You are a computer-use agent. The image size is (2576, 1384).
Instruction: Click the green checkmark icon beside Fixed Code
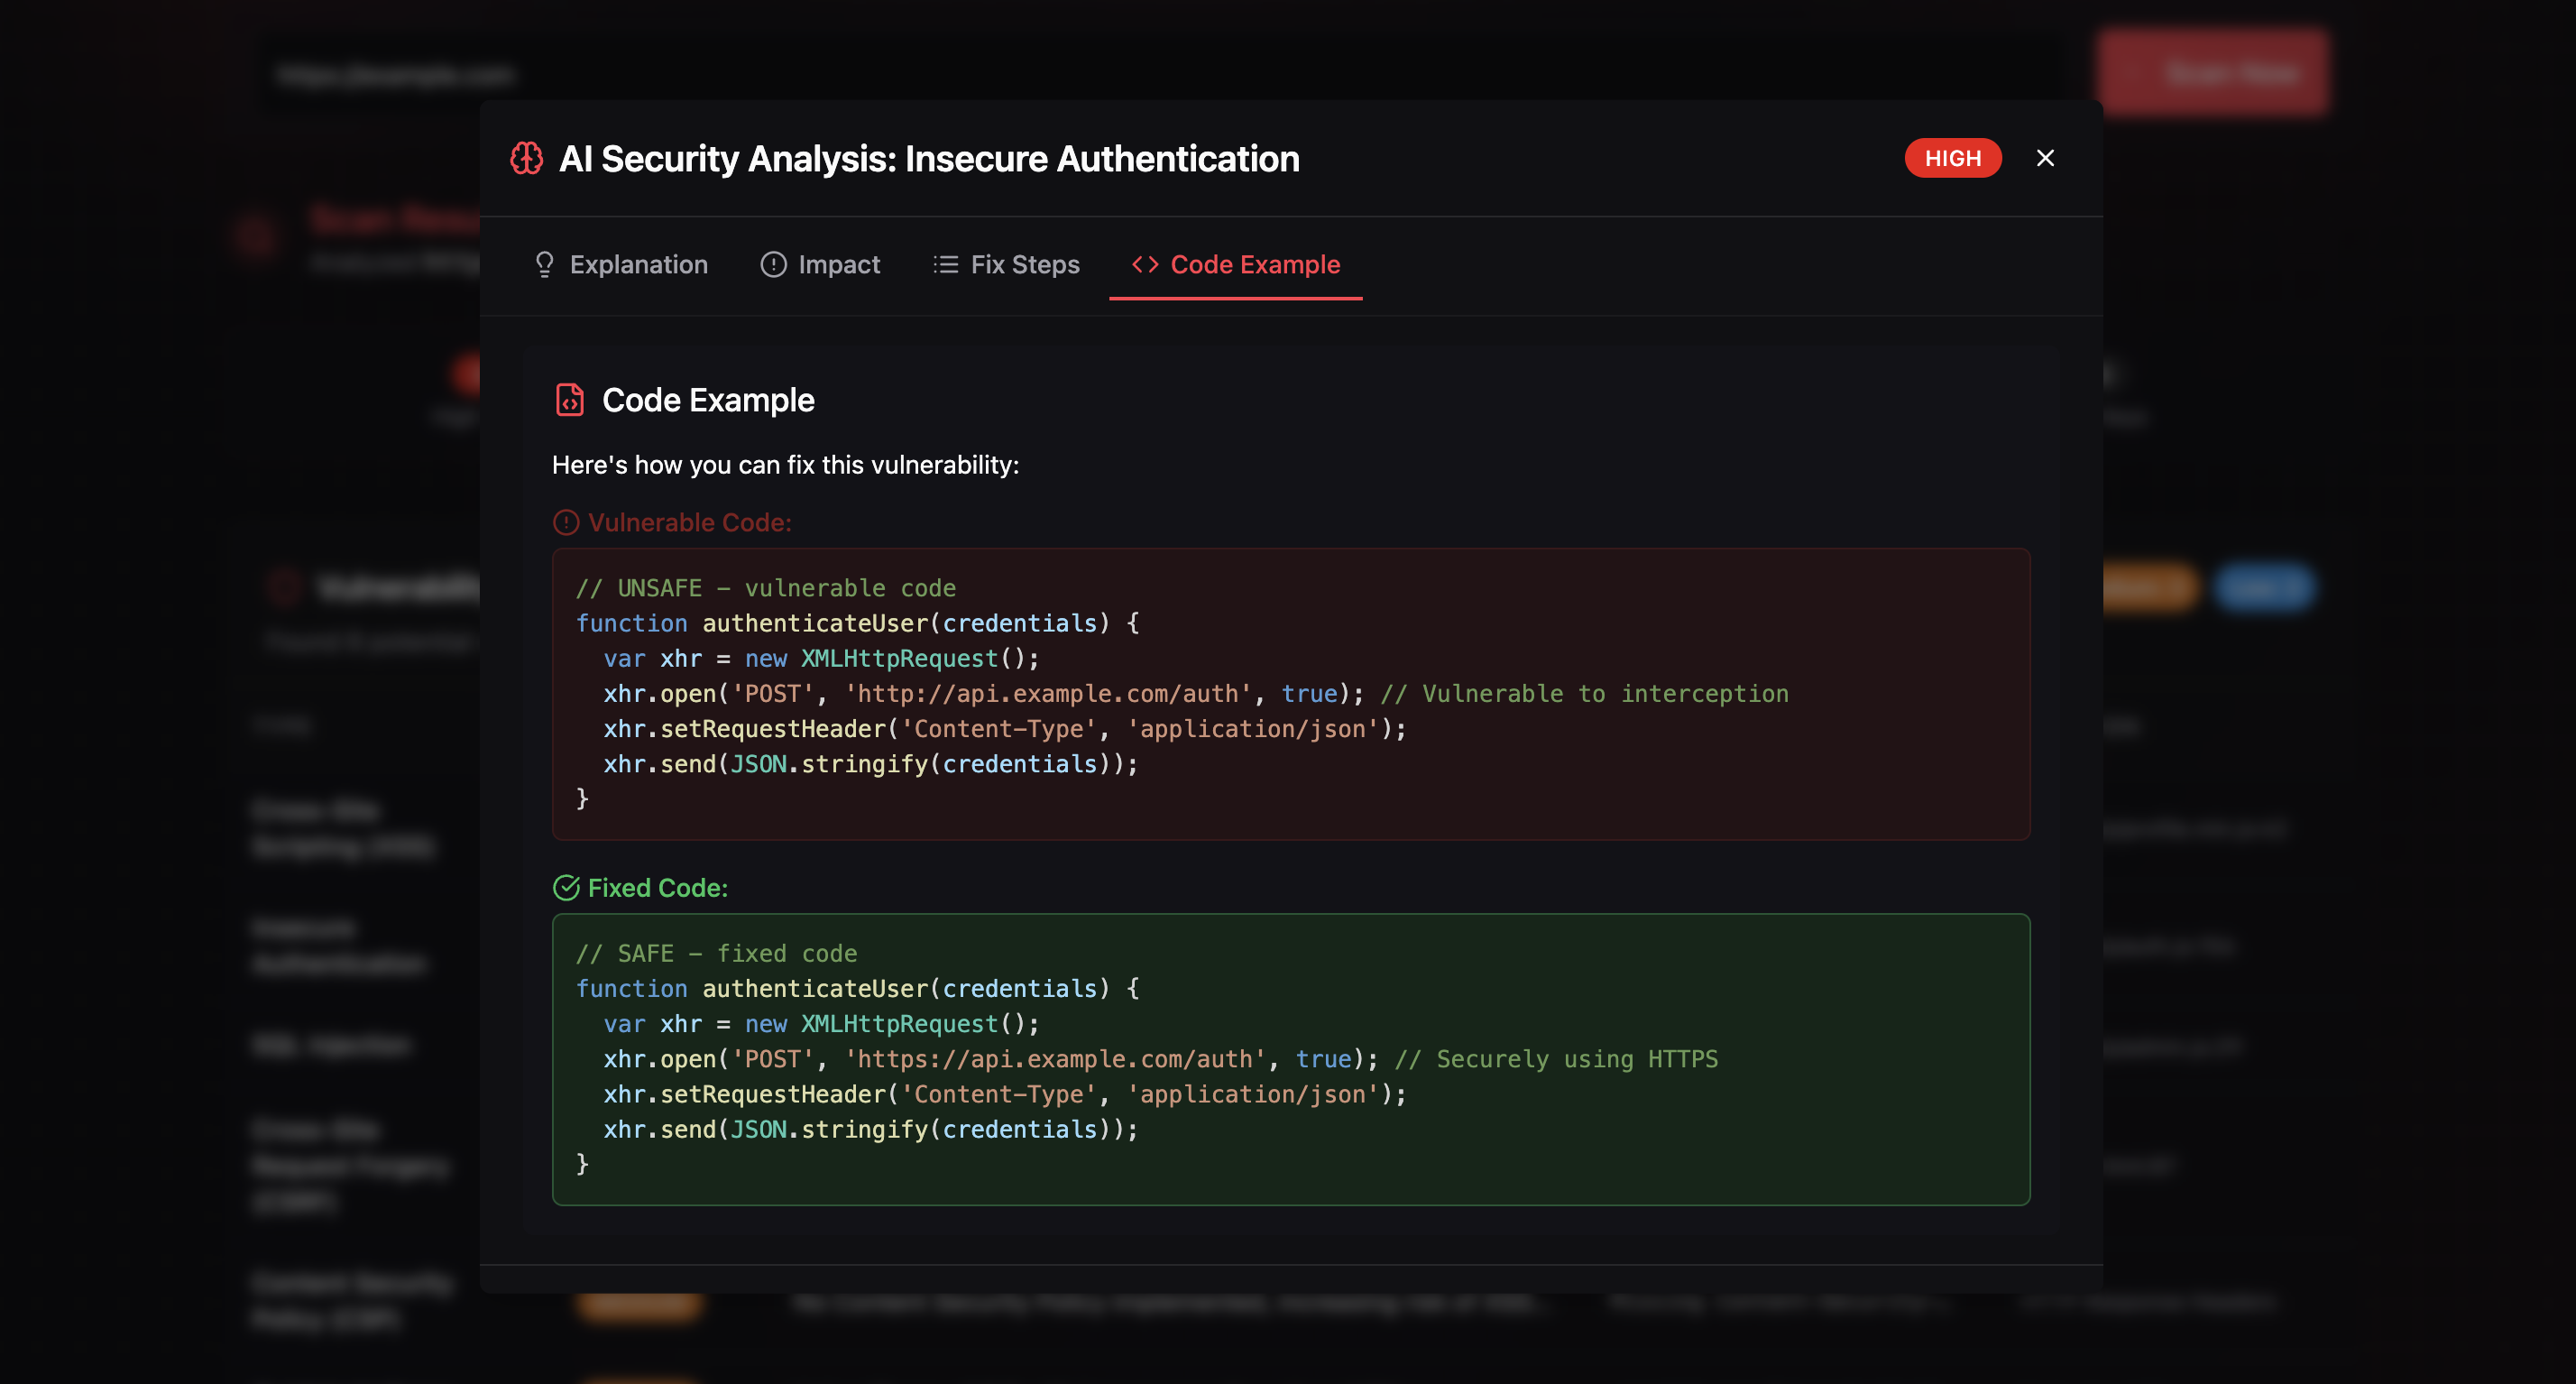click(x=566, y=888)
